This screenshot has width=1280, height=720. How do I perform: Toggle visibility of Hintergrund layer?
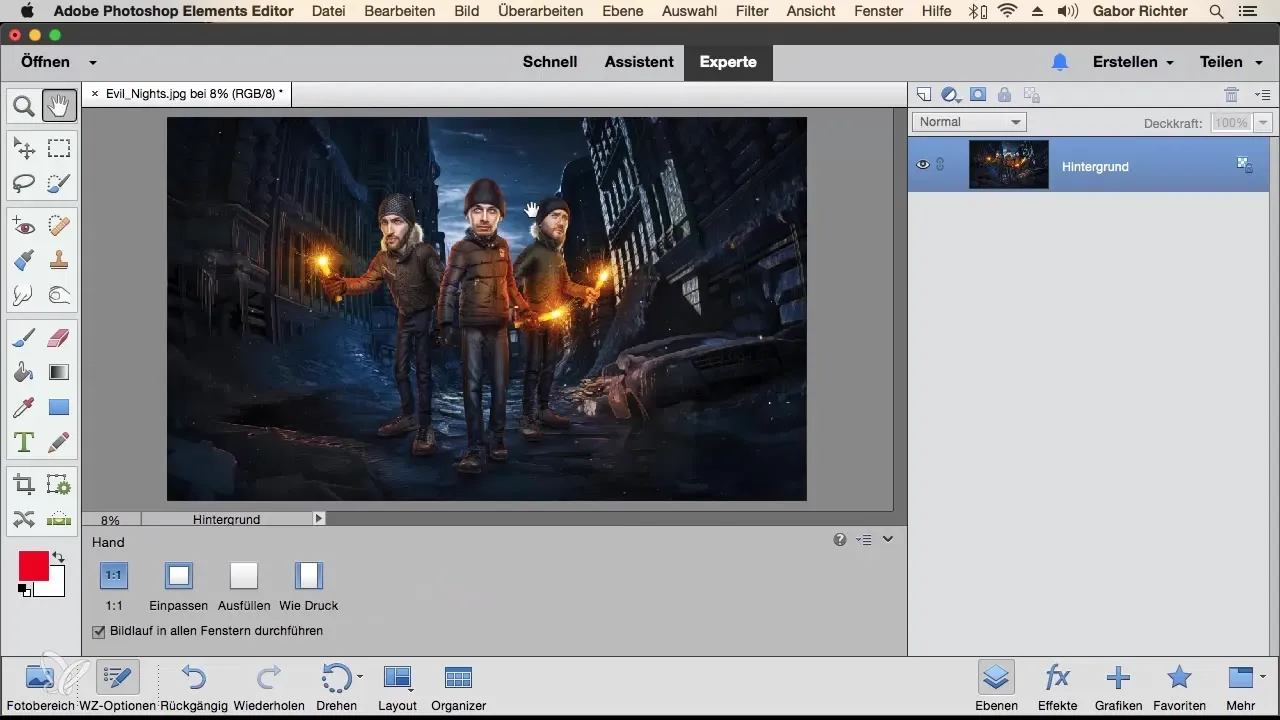tap(923, 165)
